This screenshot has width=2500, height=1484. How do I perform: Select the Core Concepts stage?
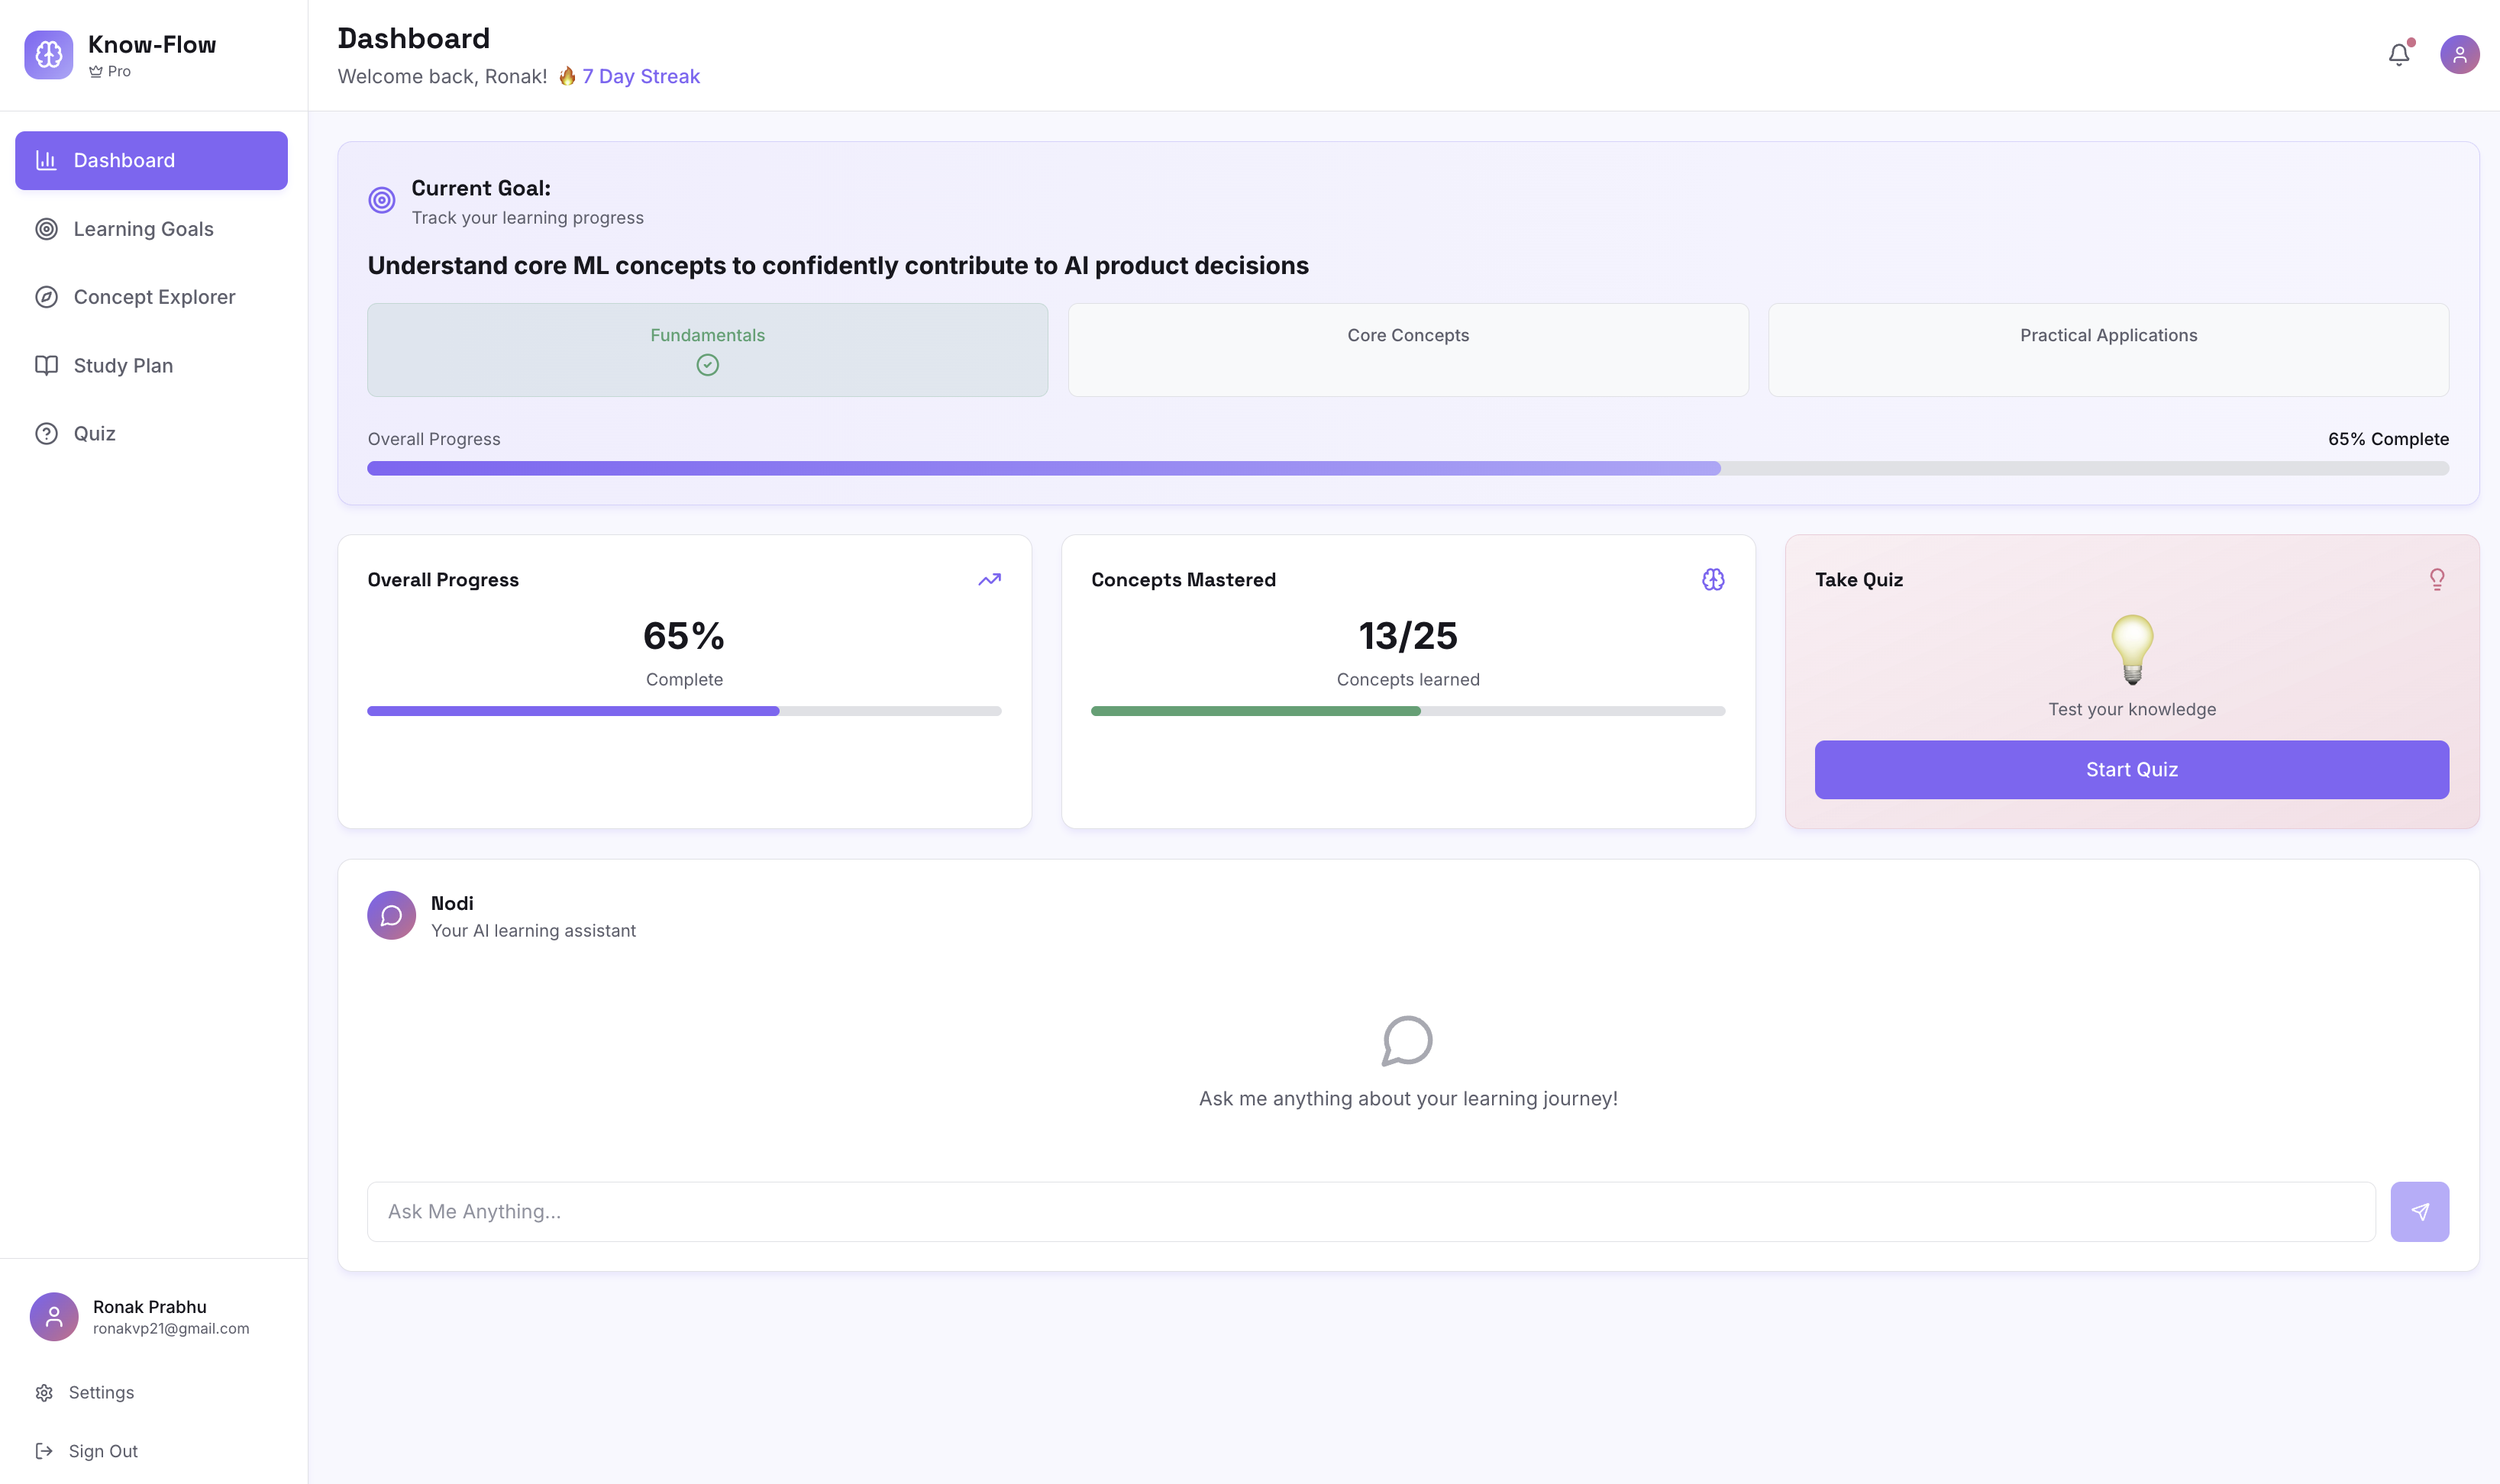coord(1408,349)
